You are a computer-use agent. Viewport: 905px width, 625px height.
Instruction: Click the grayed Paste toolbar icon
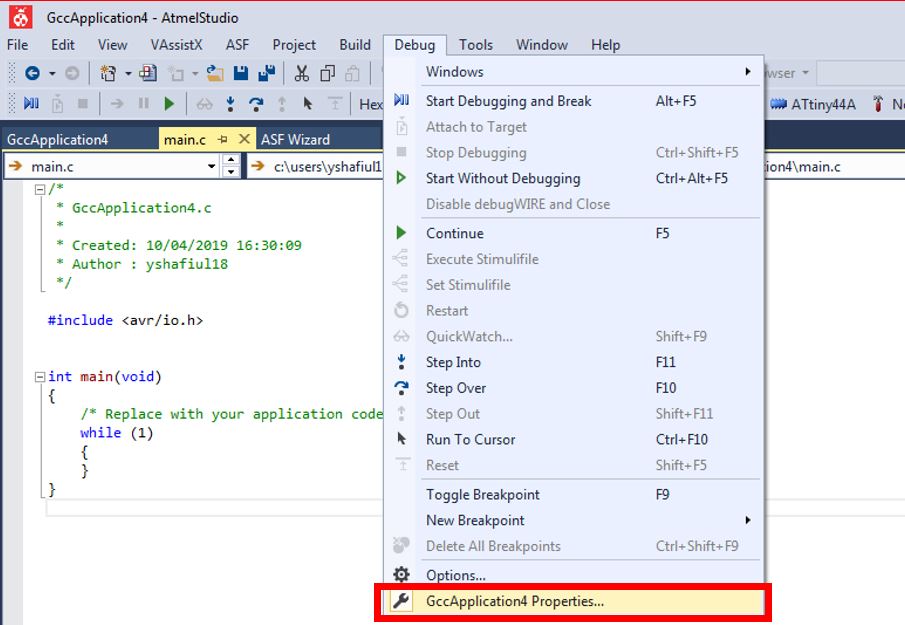(x=353, y=73)
